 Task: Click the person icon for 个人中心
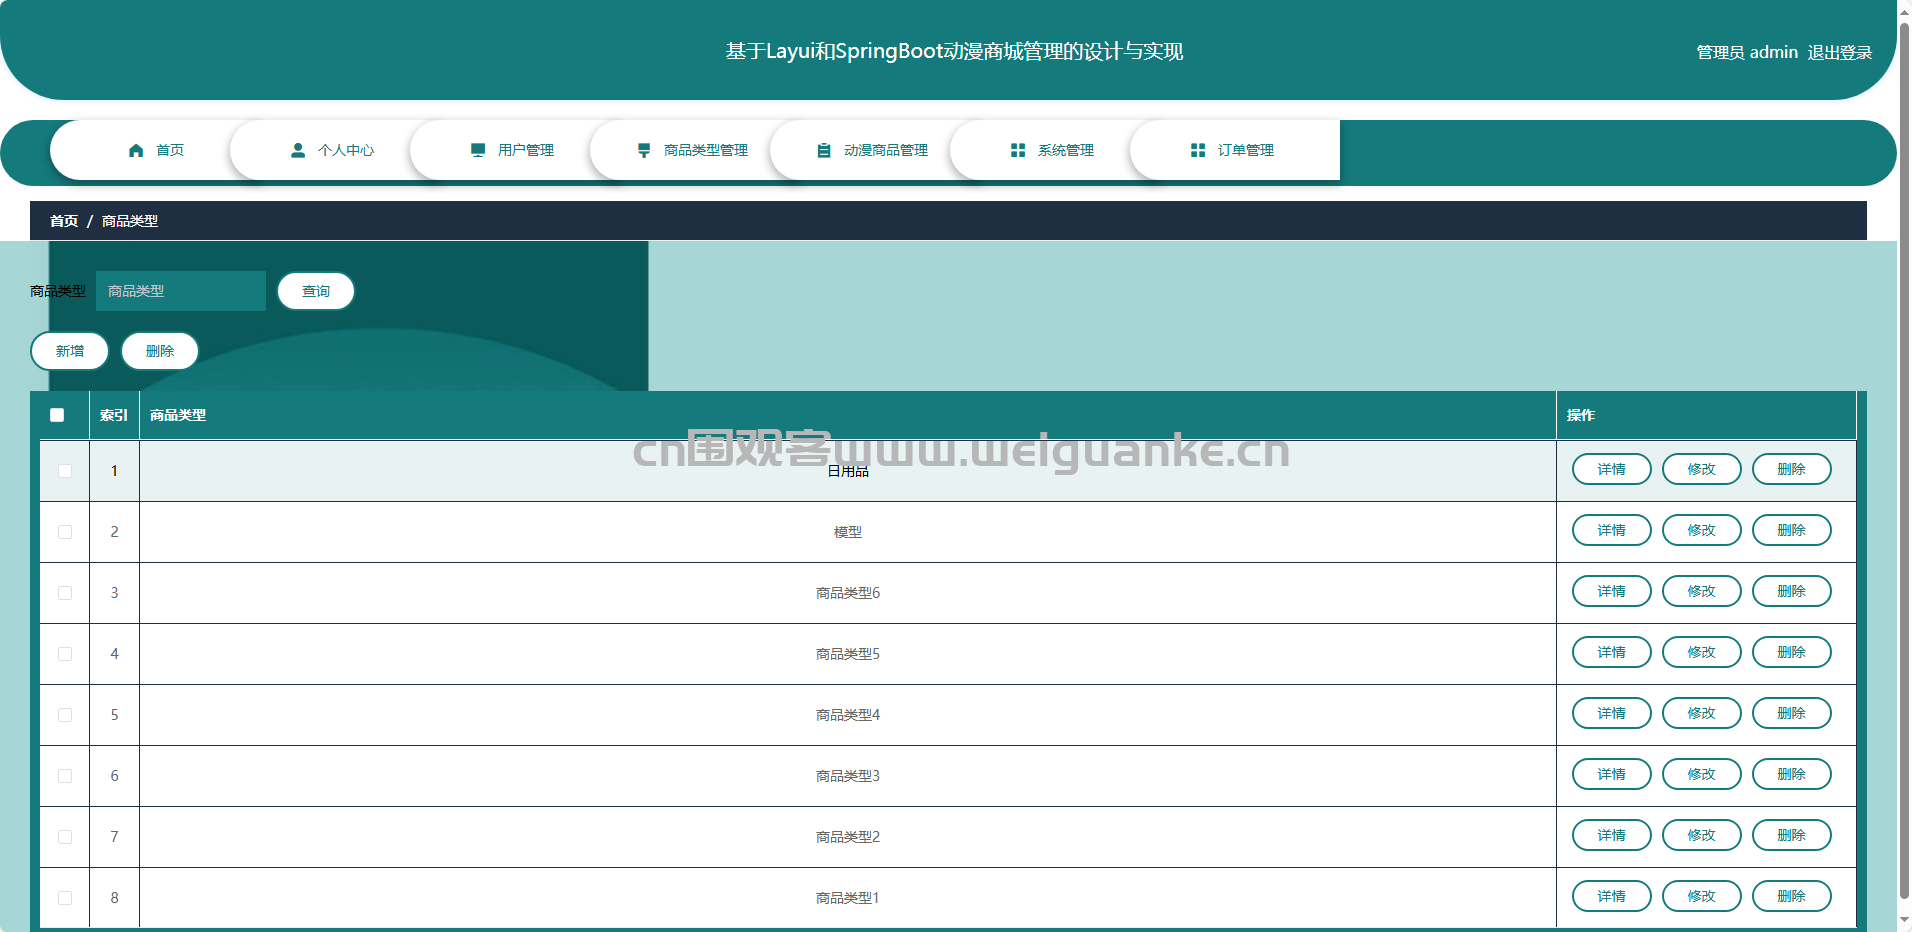coord(298,150)
